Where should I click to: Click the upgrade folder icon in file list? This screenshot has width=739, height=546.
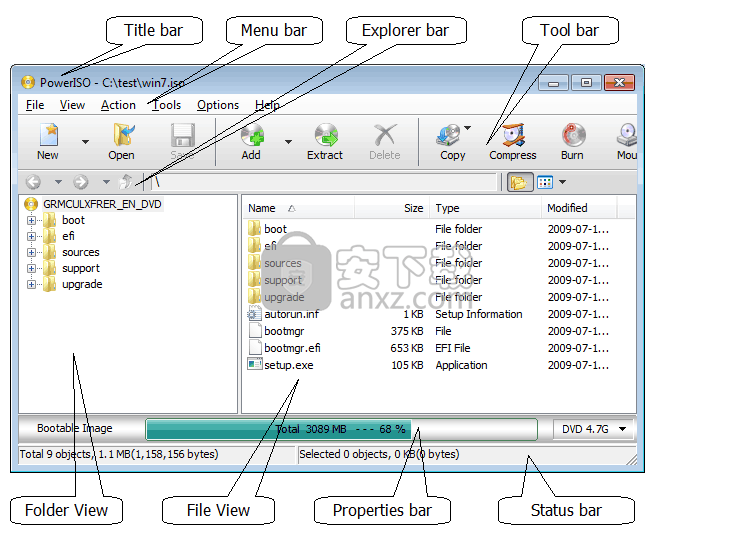click(255, 297)
